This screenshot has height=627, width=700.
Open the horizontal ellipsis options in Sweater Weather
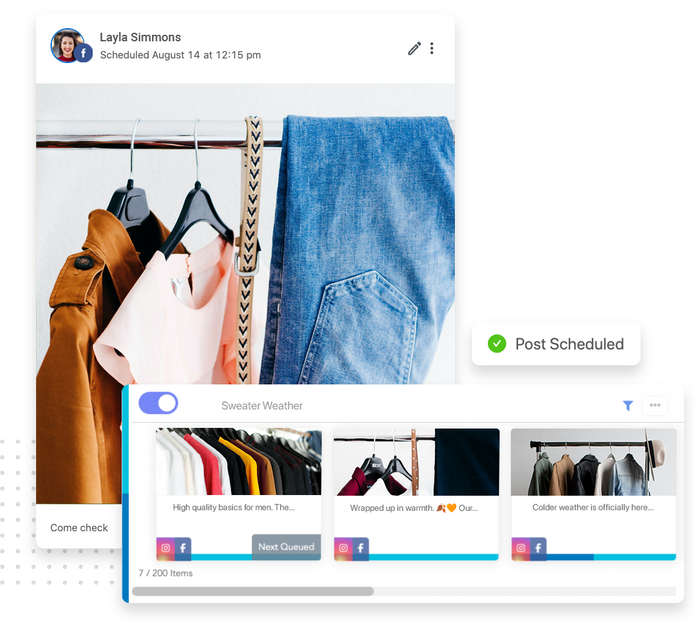click(655, 406)
